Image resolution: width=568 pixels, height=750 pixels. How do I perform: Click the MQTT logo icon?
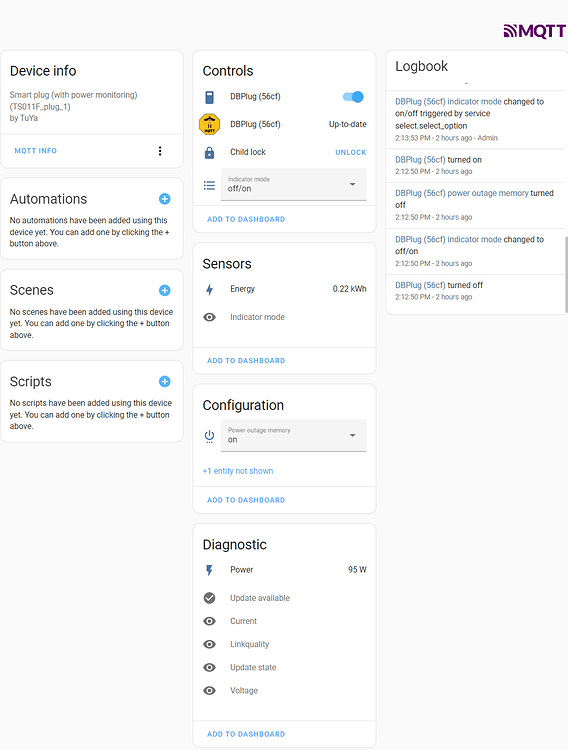click(x=535, y=32)
